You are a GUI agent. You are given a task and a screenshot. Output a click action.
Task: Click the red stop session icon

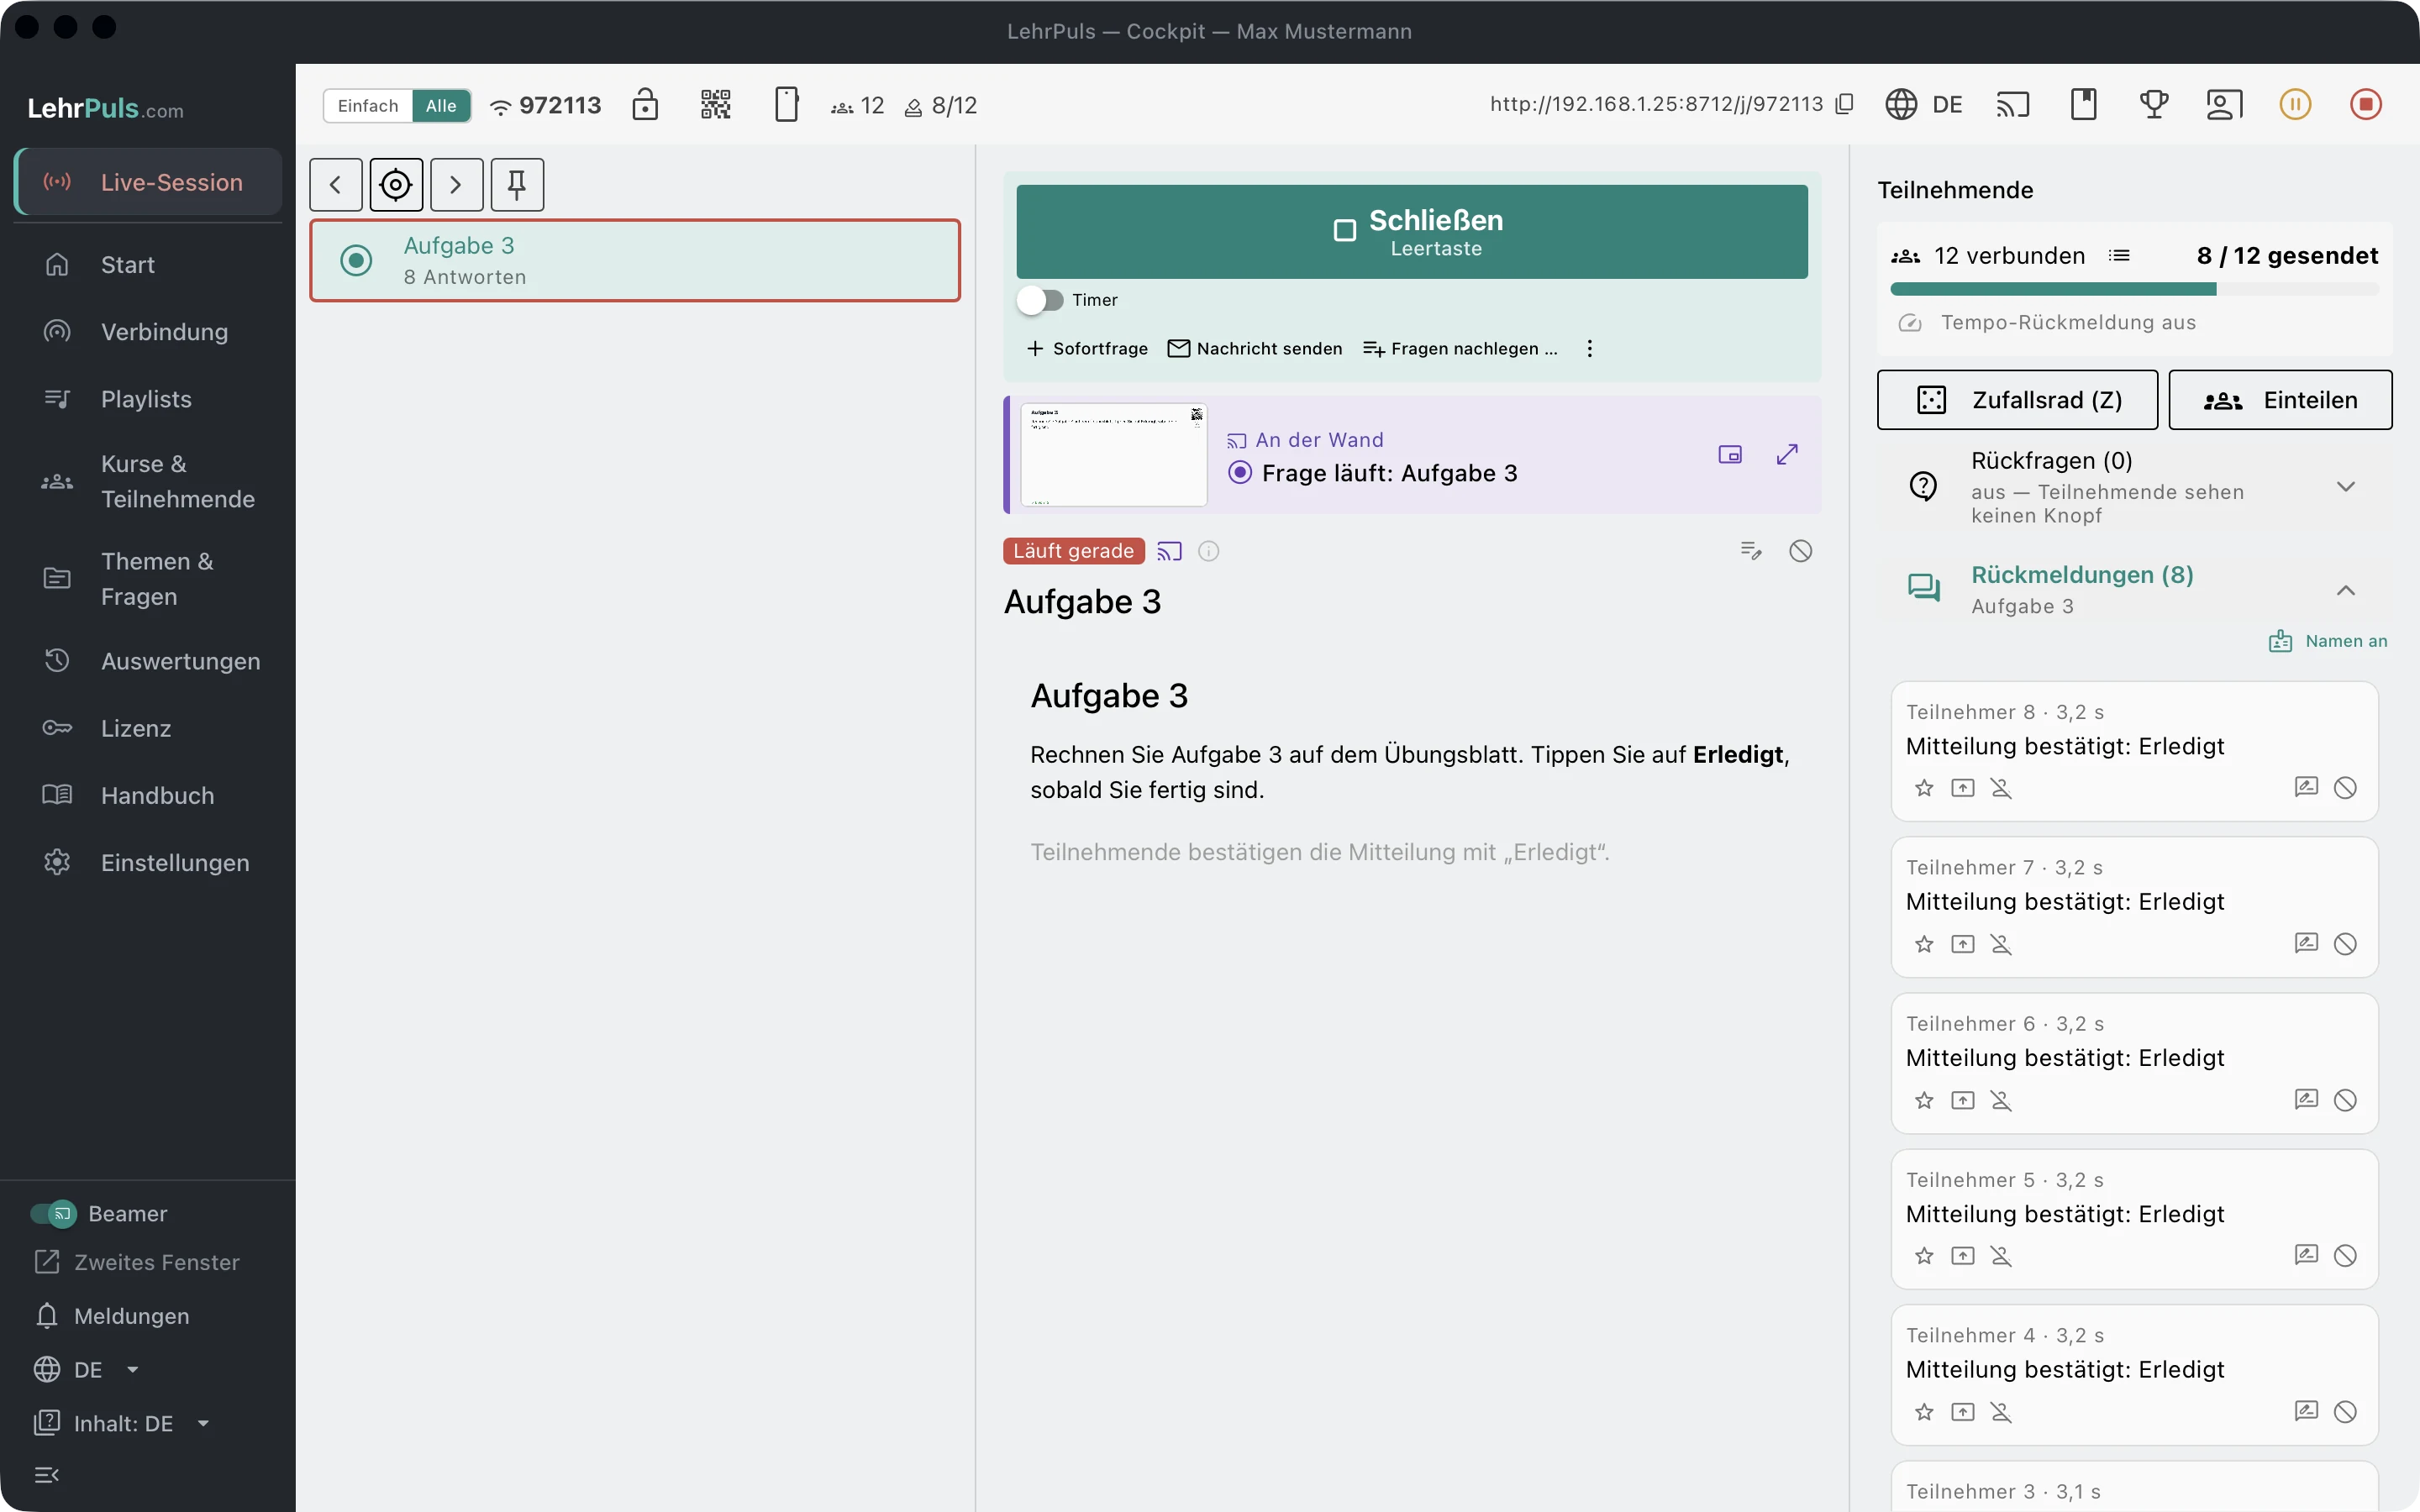coord(2365,104)
